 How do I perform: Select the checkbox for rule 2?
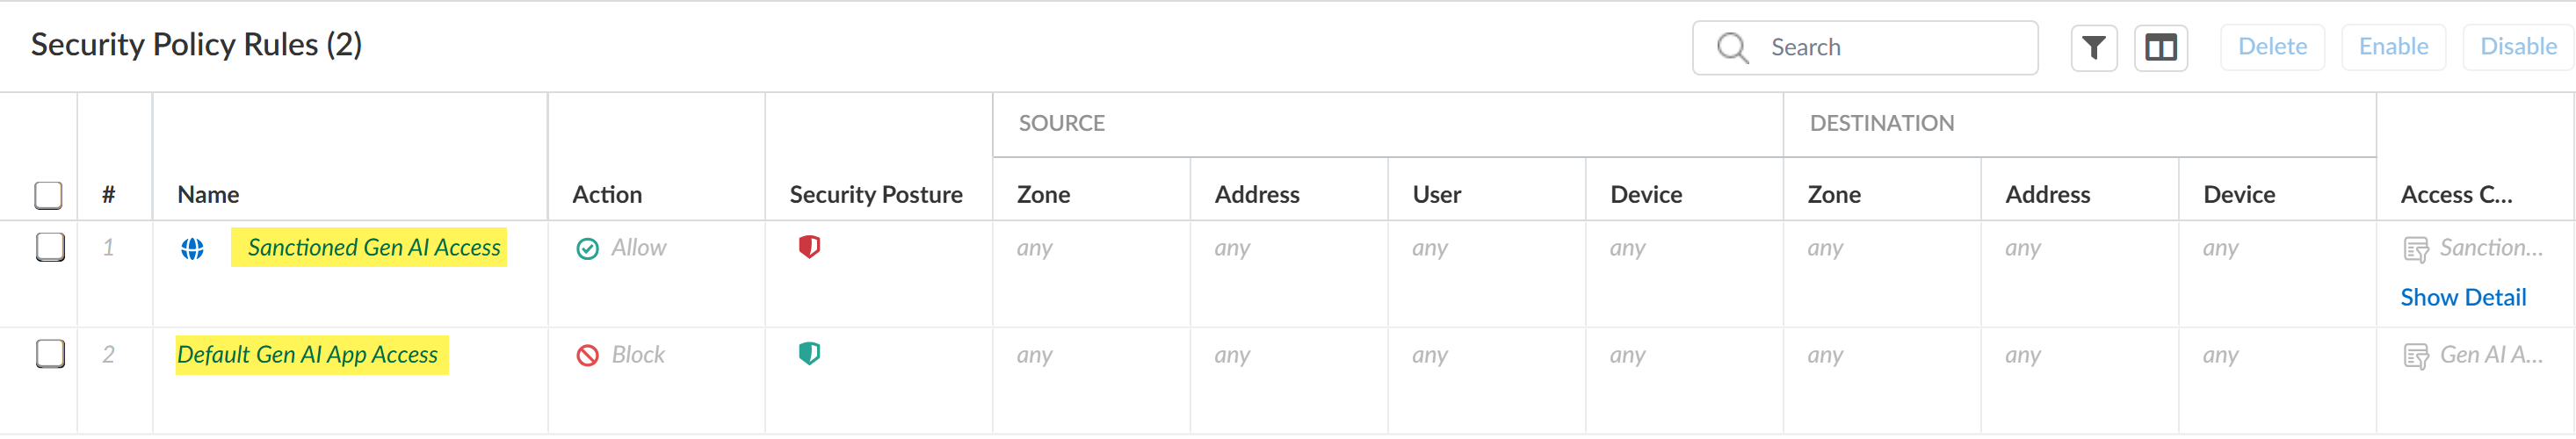pos(50,354)
